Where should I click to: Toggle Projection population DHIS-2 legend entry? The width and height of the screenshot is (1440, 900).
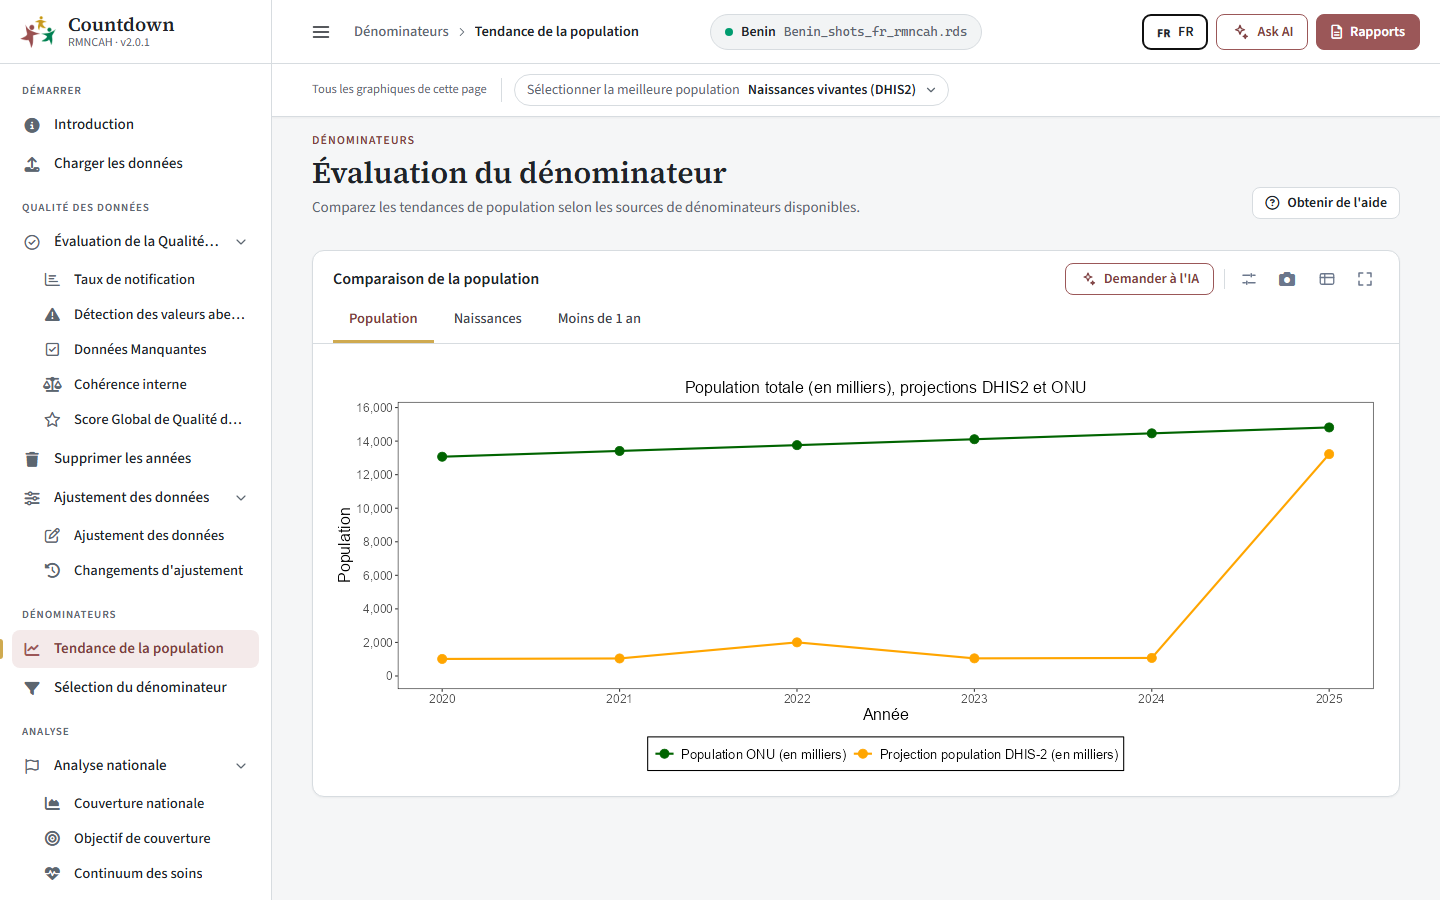click(987, 754)
